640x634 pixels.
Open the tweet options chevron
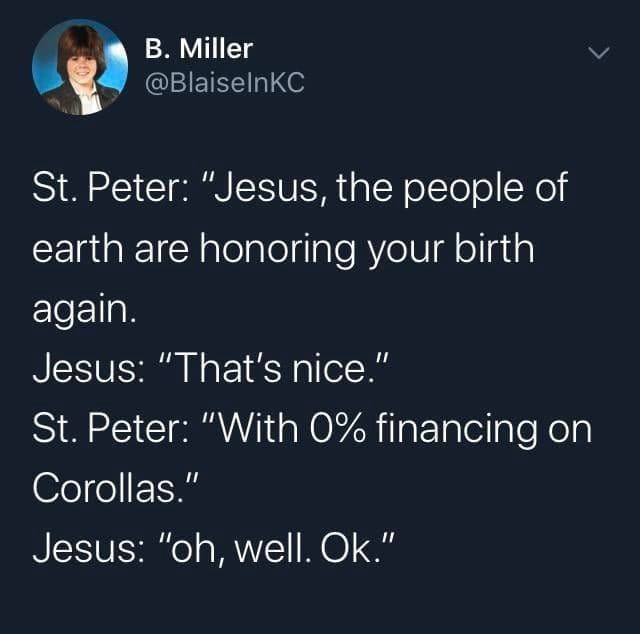tap(597, 52)
